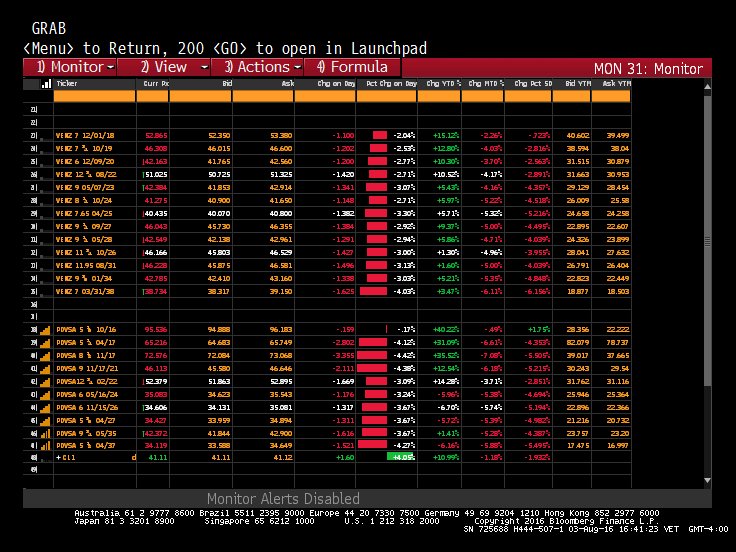The width and height of the screenshot is (736, 552).
Task: Click Curr Px value 51.025
Action: click(156, 175)
